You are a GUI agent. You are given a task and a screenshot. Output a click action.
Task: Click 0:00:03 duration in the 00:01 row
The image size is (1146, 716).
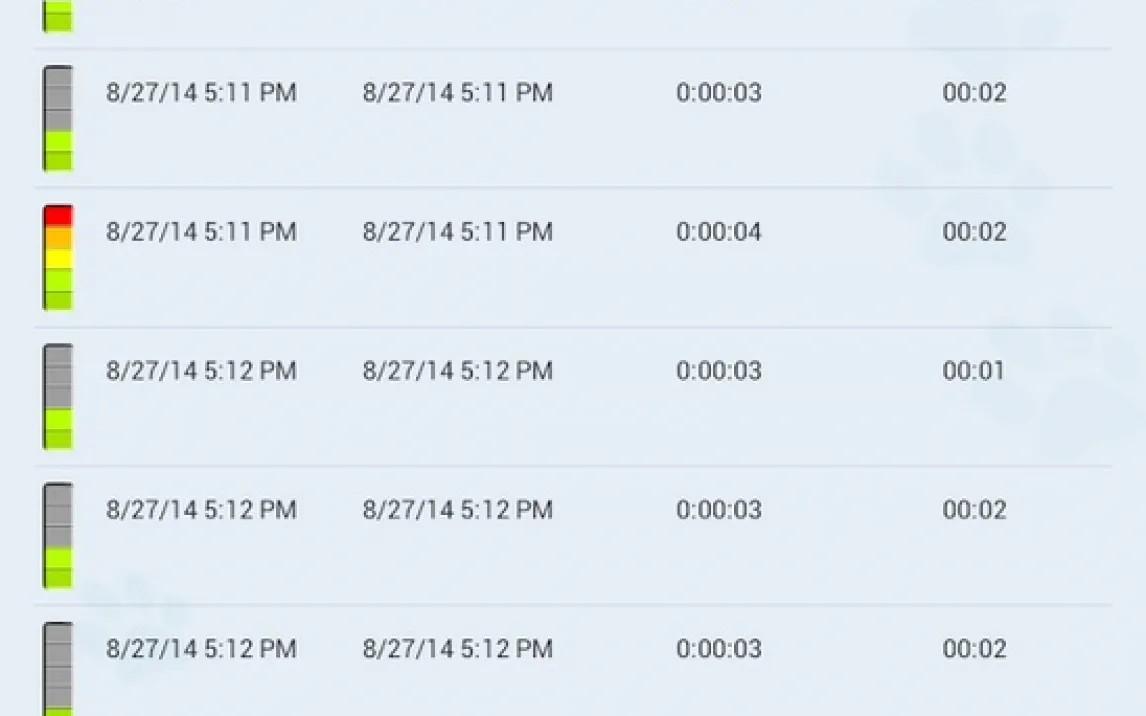(x=718, y=371)
